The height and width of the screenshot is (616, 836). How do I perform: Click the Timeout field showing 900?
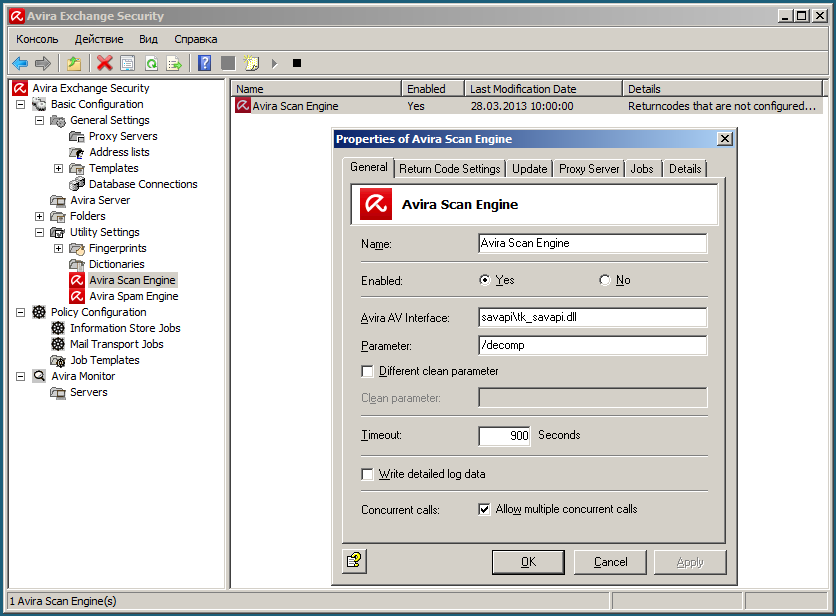[504, 436]
